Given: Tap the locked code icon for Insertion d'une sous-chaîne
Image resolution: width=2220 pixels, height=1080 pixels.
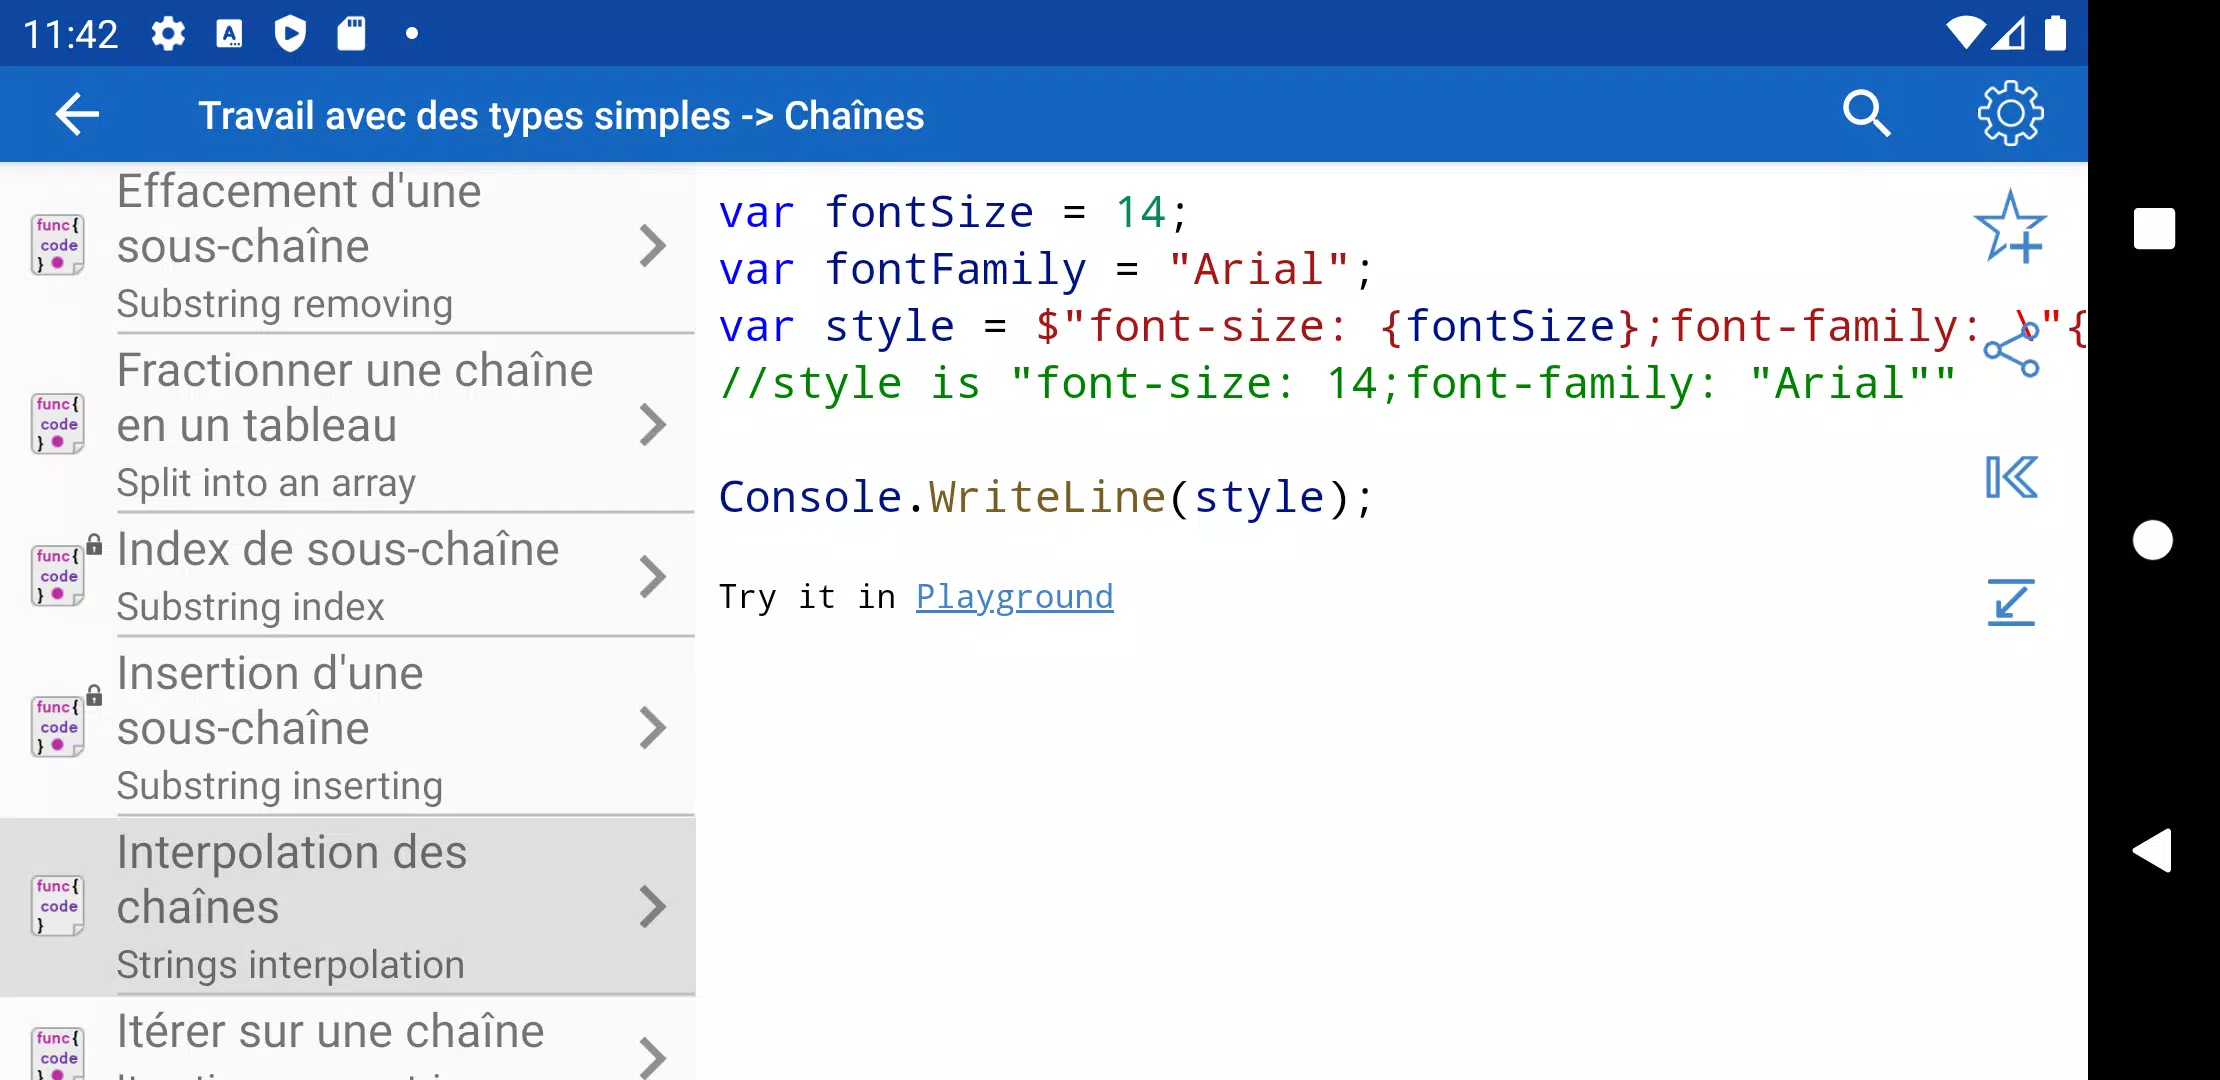Looking at the screenshot, I should pyautogui.click(x=58, y=726).
